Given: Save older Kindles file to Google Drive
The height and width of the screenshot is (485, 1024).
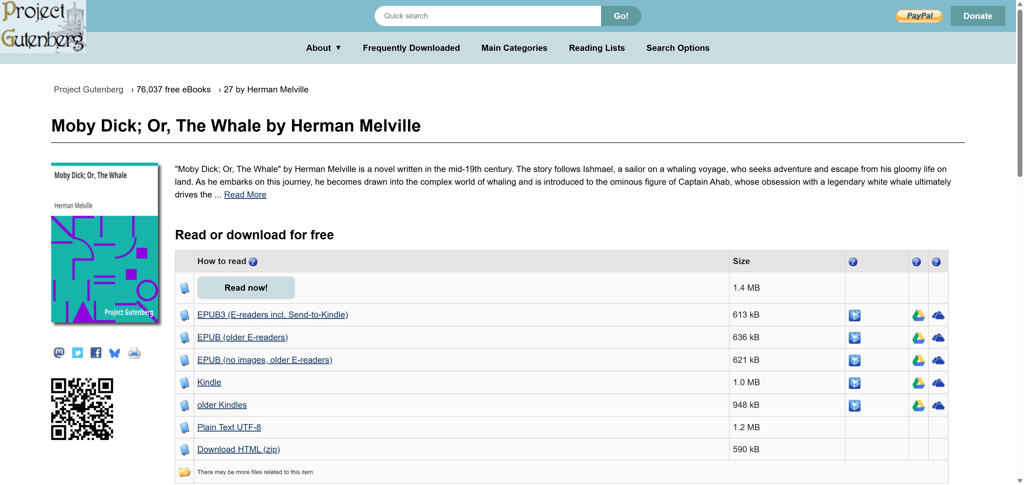Looking at the screenshot, I should pos(918,405).
